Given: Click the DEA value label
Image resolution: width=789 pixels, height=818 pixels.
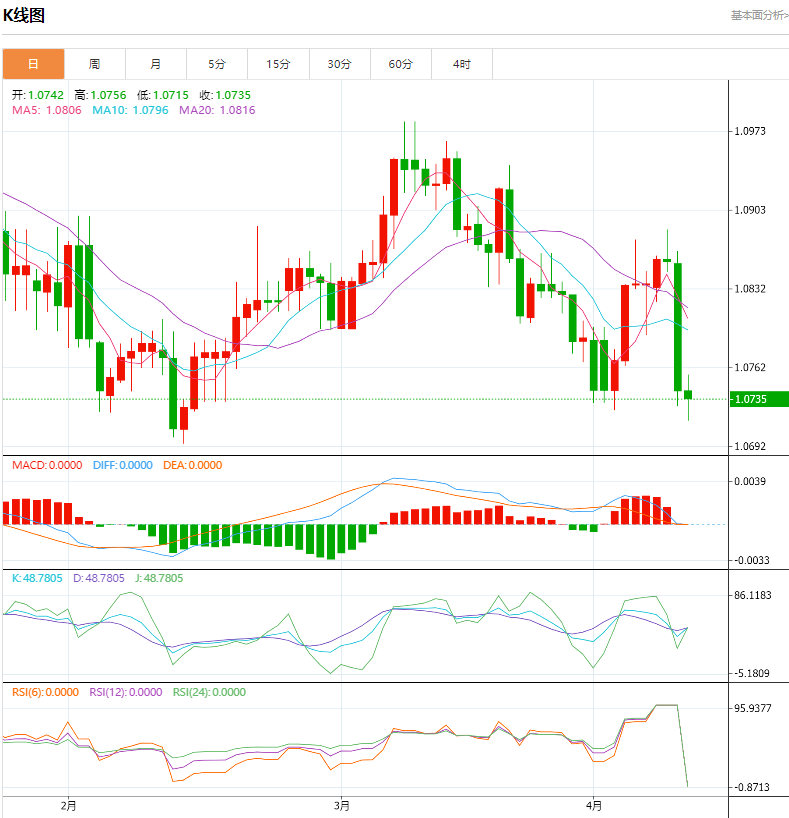Looking at the screenshot, I should pos(192,465).
